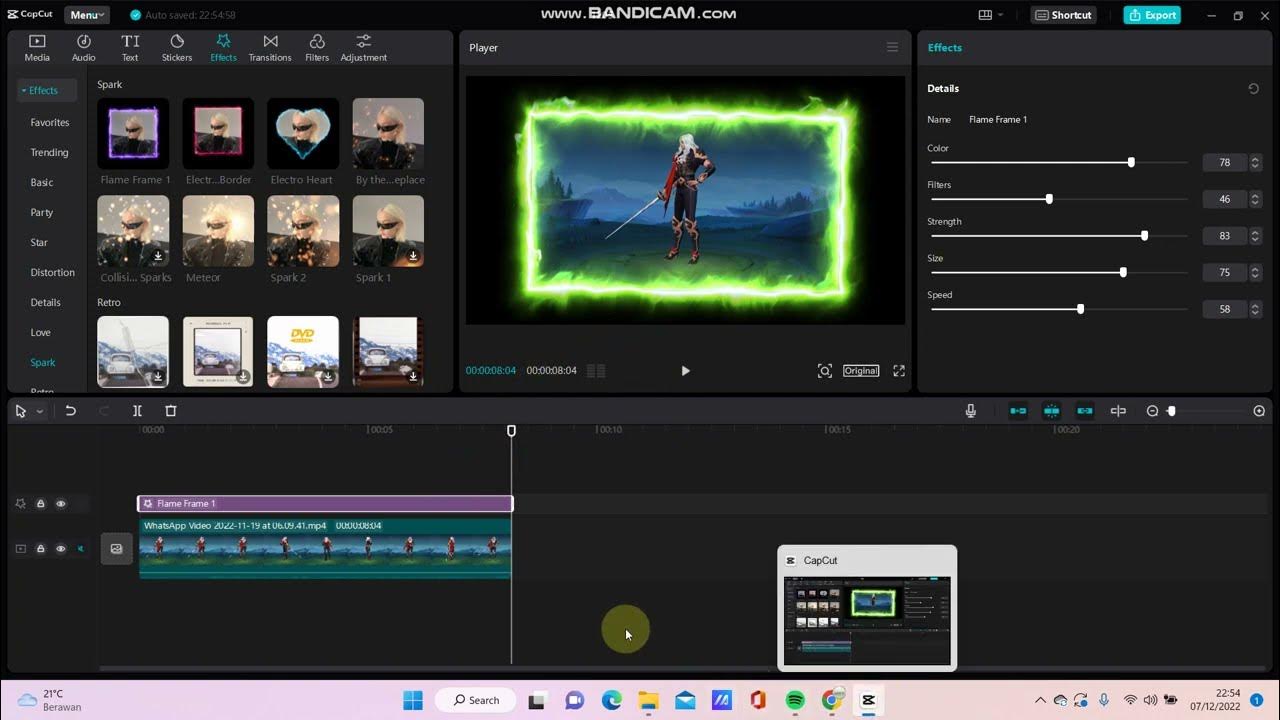The width and height of the screenshot is (1280, 720).
Task: Click the Color value stepper arrows
Action: 1255,162
